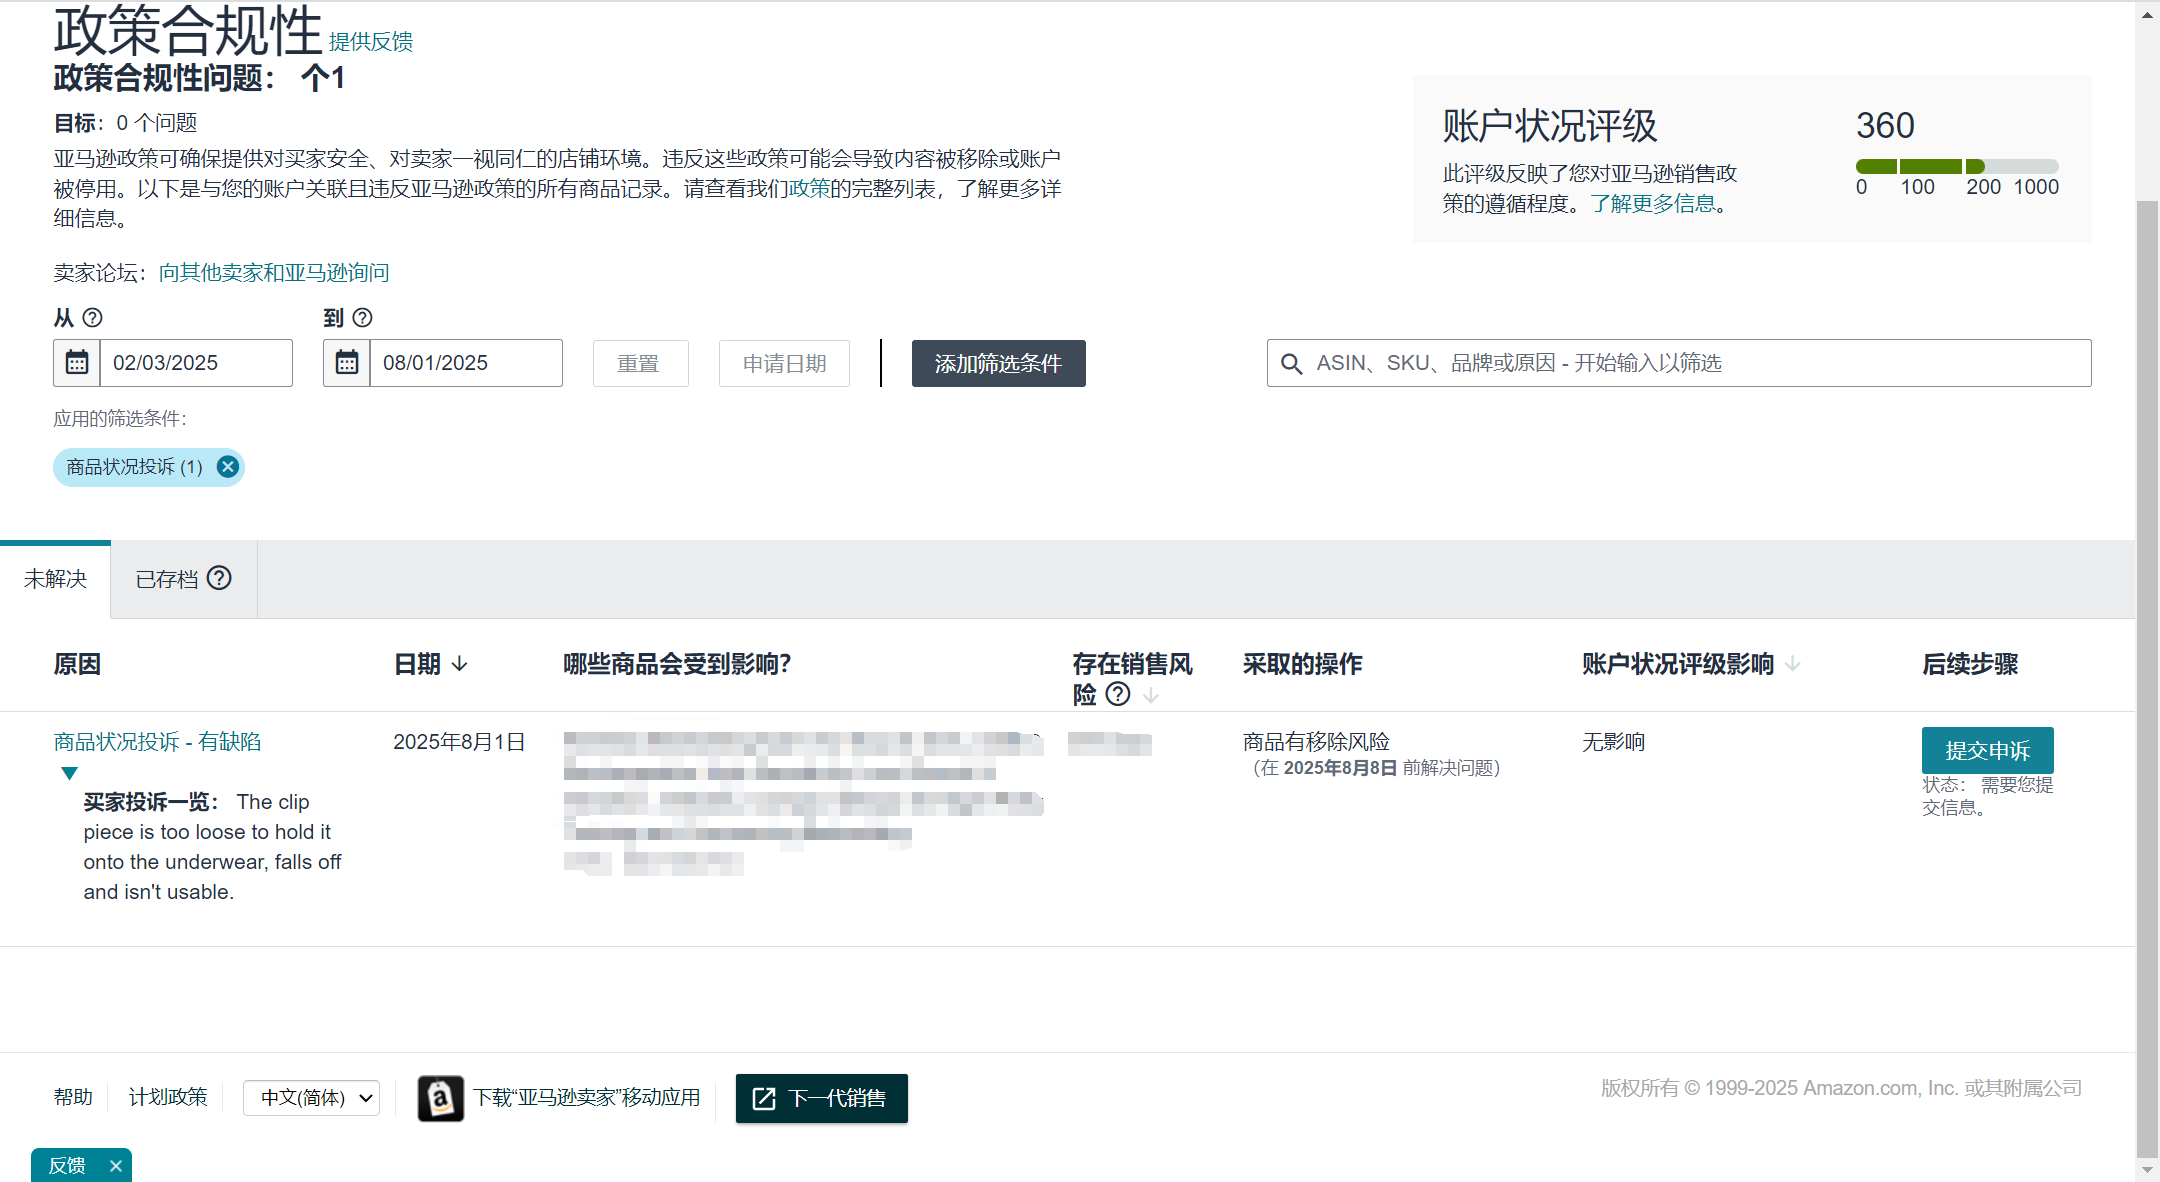The height and width of the screenshot is (1182, 2160).
Task: Click the 采取的操作 column header
Action: (1302, 664)
